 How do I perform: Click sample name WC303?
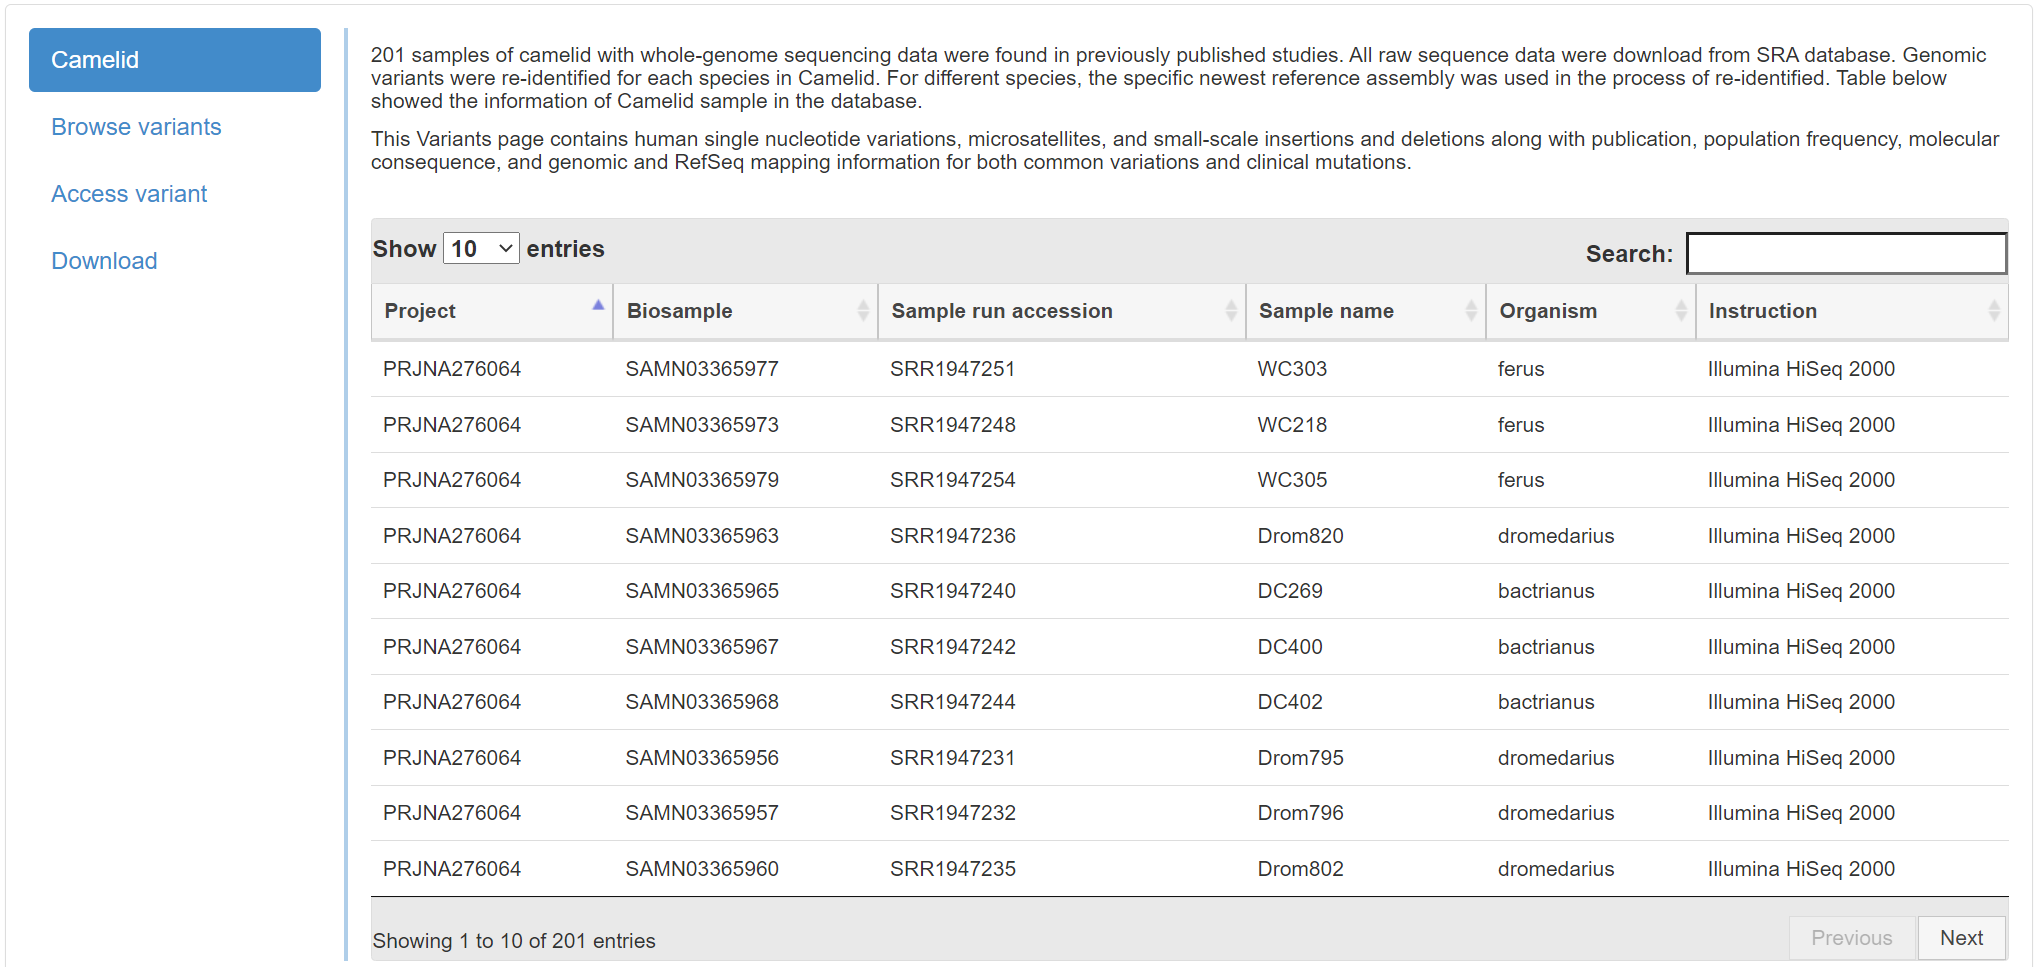(x=1292, y=369)
